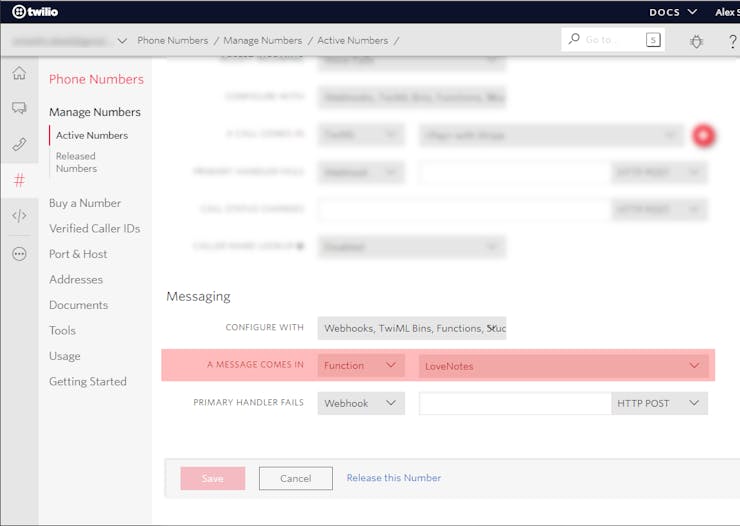
Task: Open Released Numbers submenu item
Action: pos(76,162)
